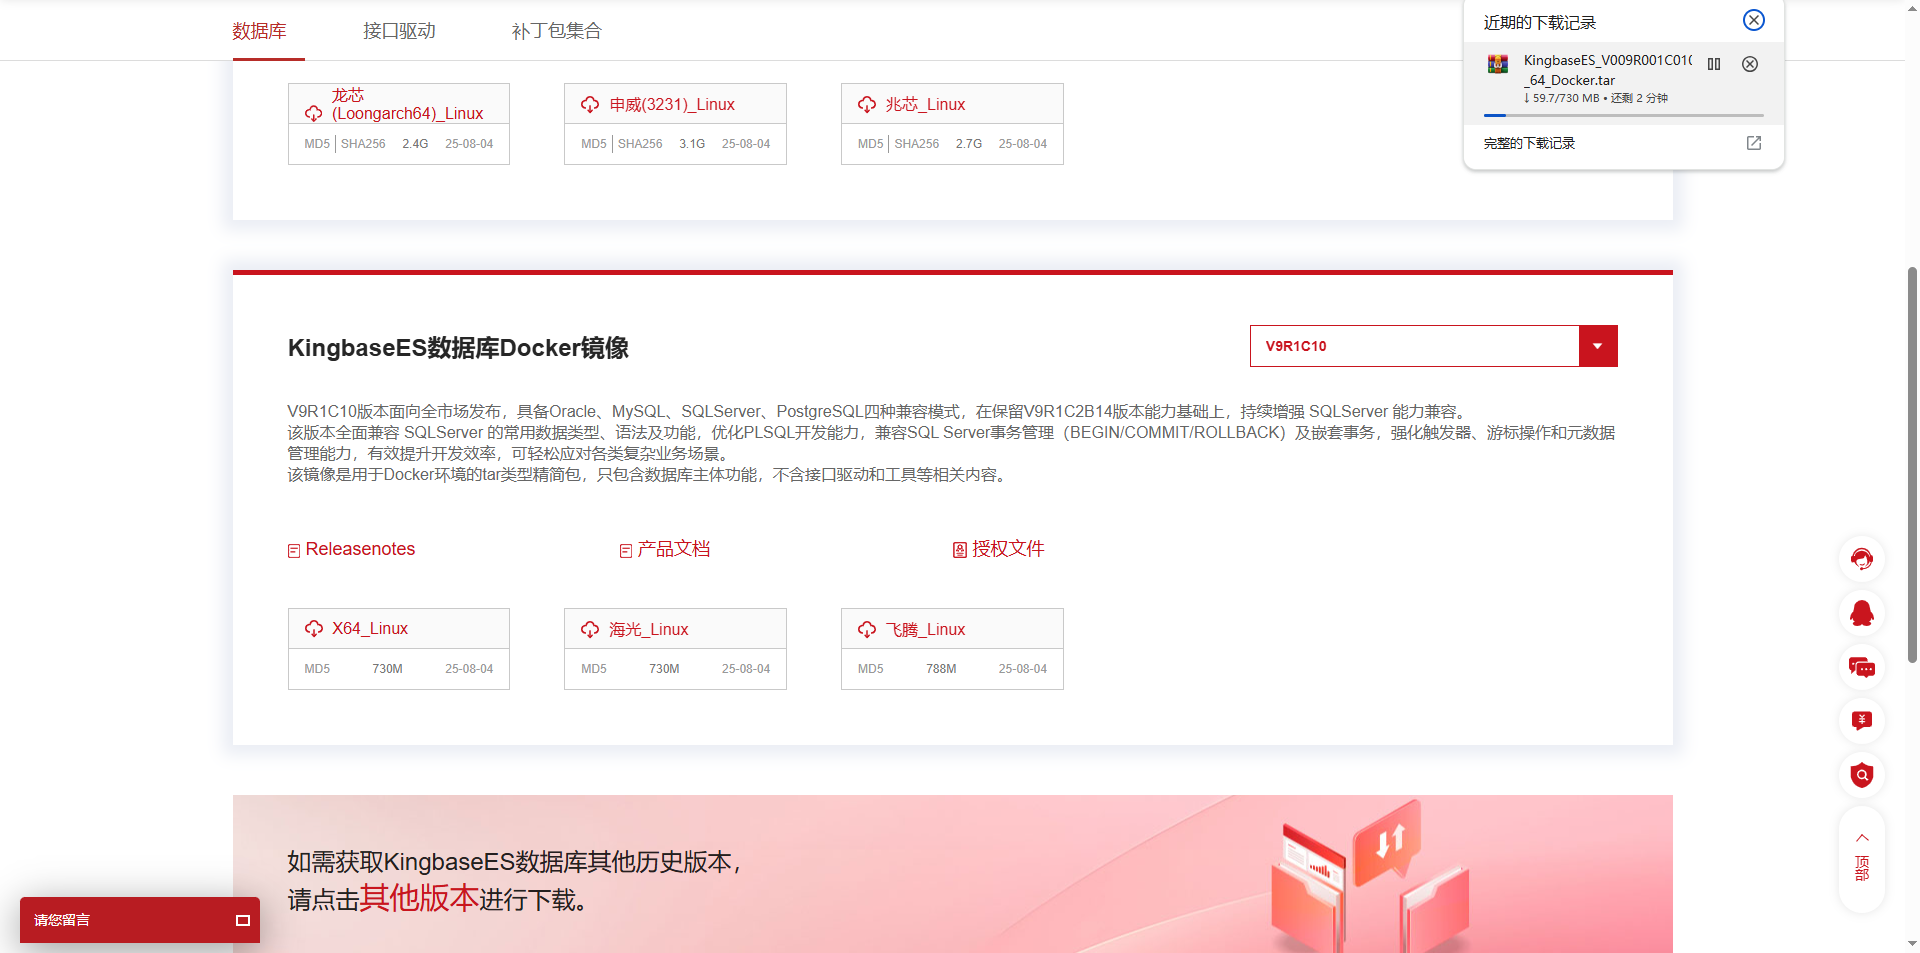This screenshot has width=1920, height=953.
Task: View MD5 for 申威(3231)_Linux package
Action: pos(594,144)
